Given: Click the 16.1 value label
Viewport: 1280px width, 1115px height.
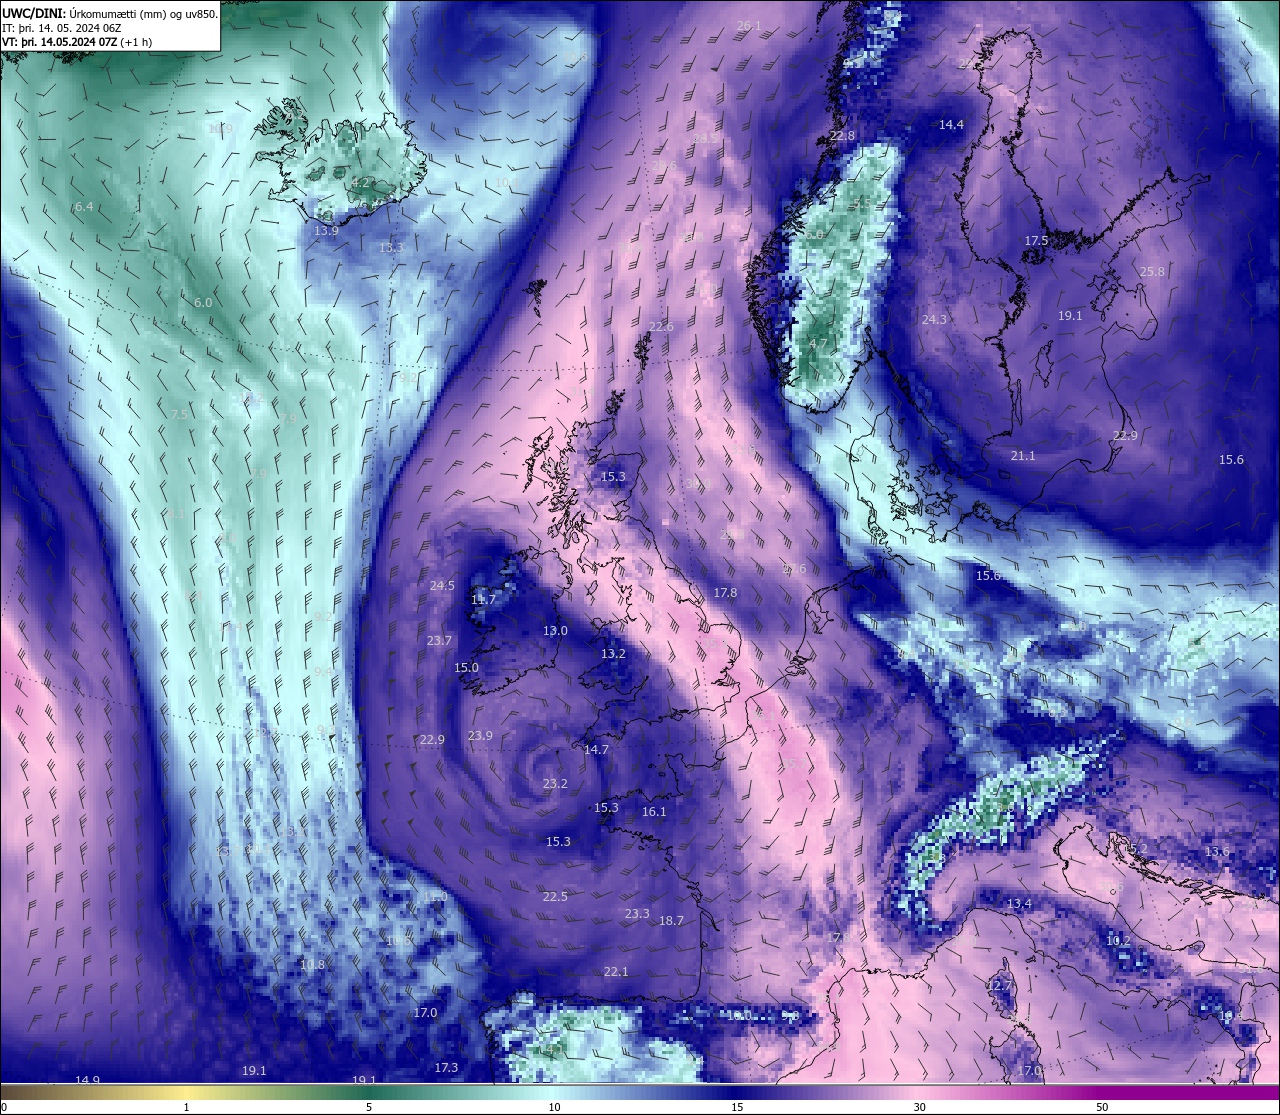Looking at the screenshot, I should [x=654, y=811].
